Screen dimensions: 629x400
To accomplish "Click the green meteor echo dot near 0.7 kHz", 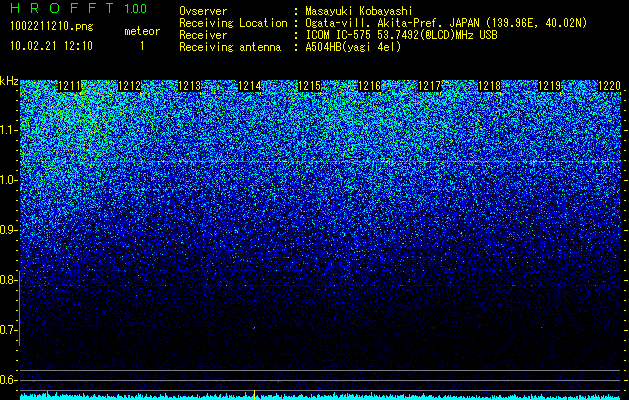I will 254,328.
